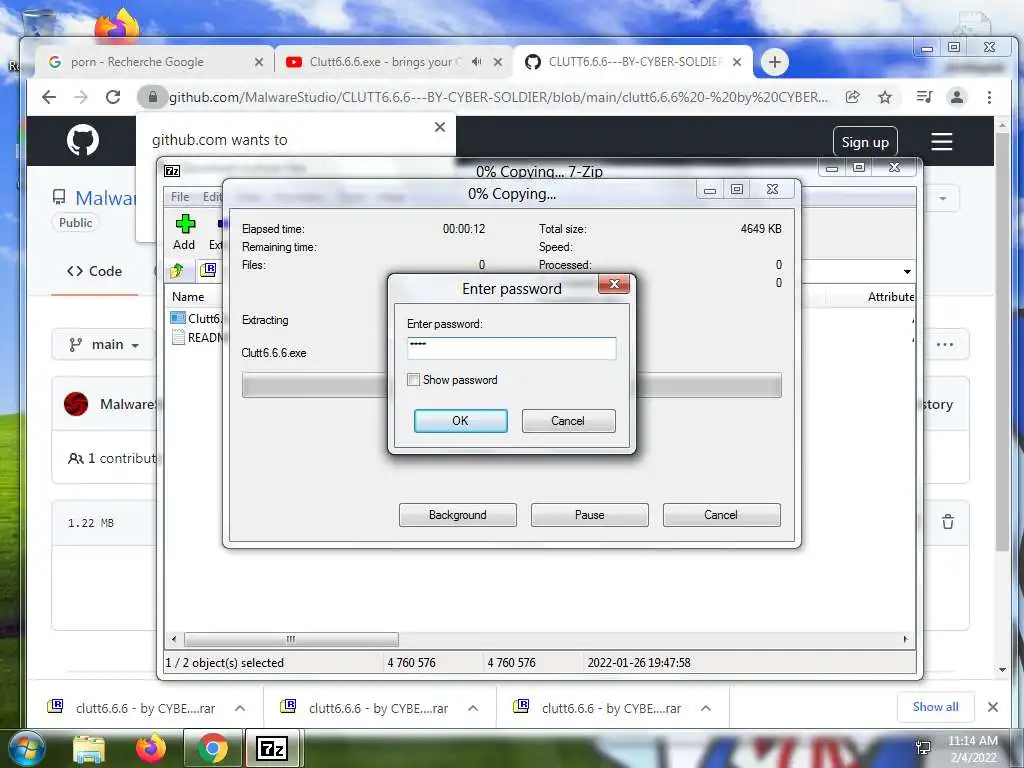Dismiss the github.com wants to prompt
Screen dimensions: 1024x768
(x=440, y=127)
